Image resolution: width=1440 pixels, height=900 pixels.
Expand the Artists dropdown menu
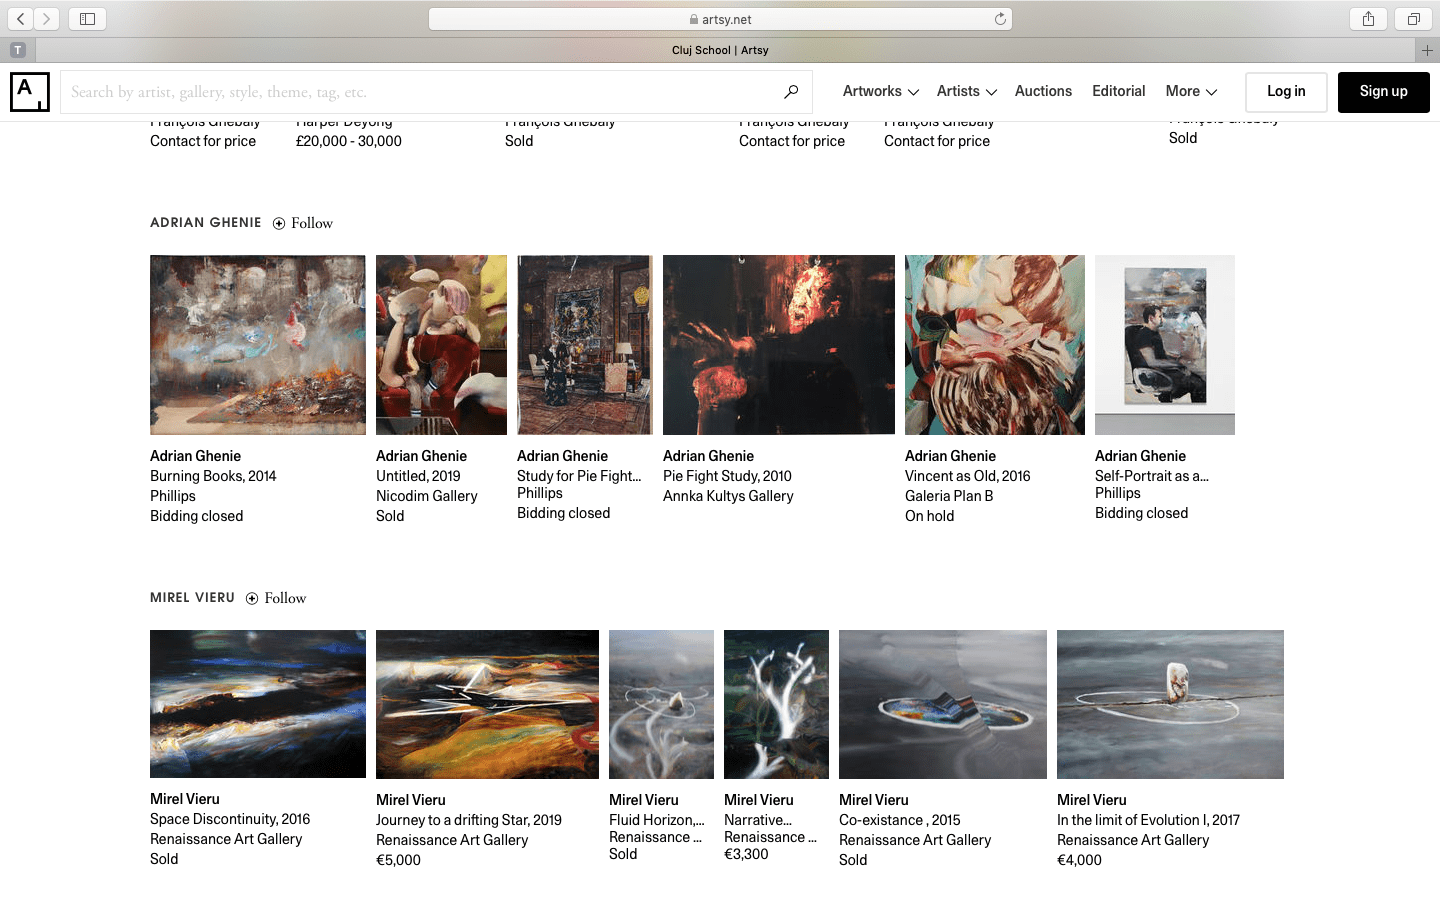966,91
